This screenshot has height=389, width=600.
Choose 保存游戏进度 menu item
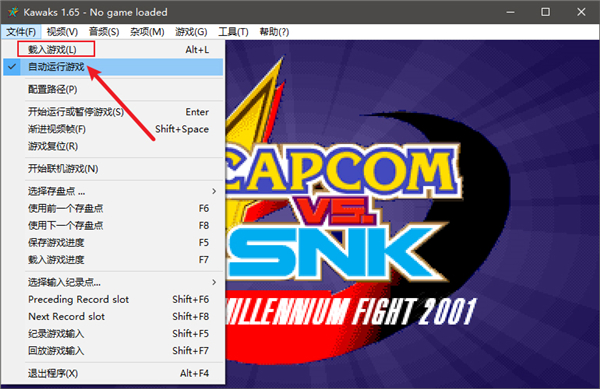(113, 243)
